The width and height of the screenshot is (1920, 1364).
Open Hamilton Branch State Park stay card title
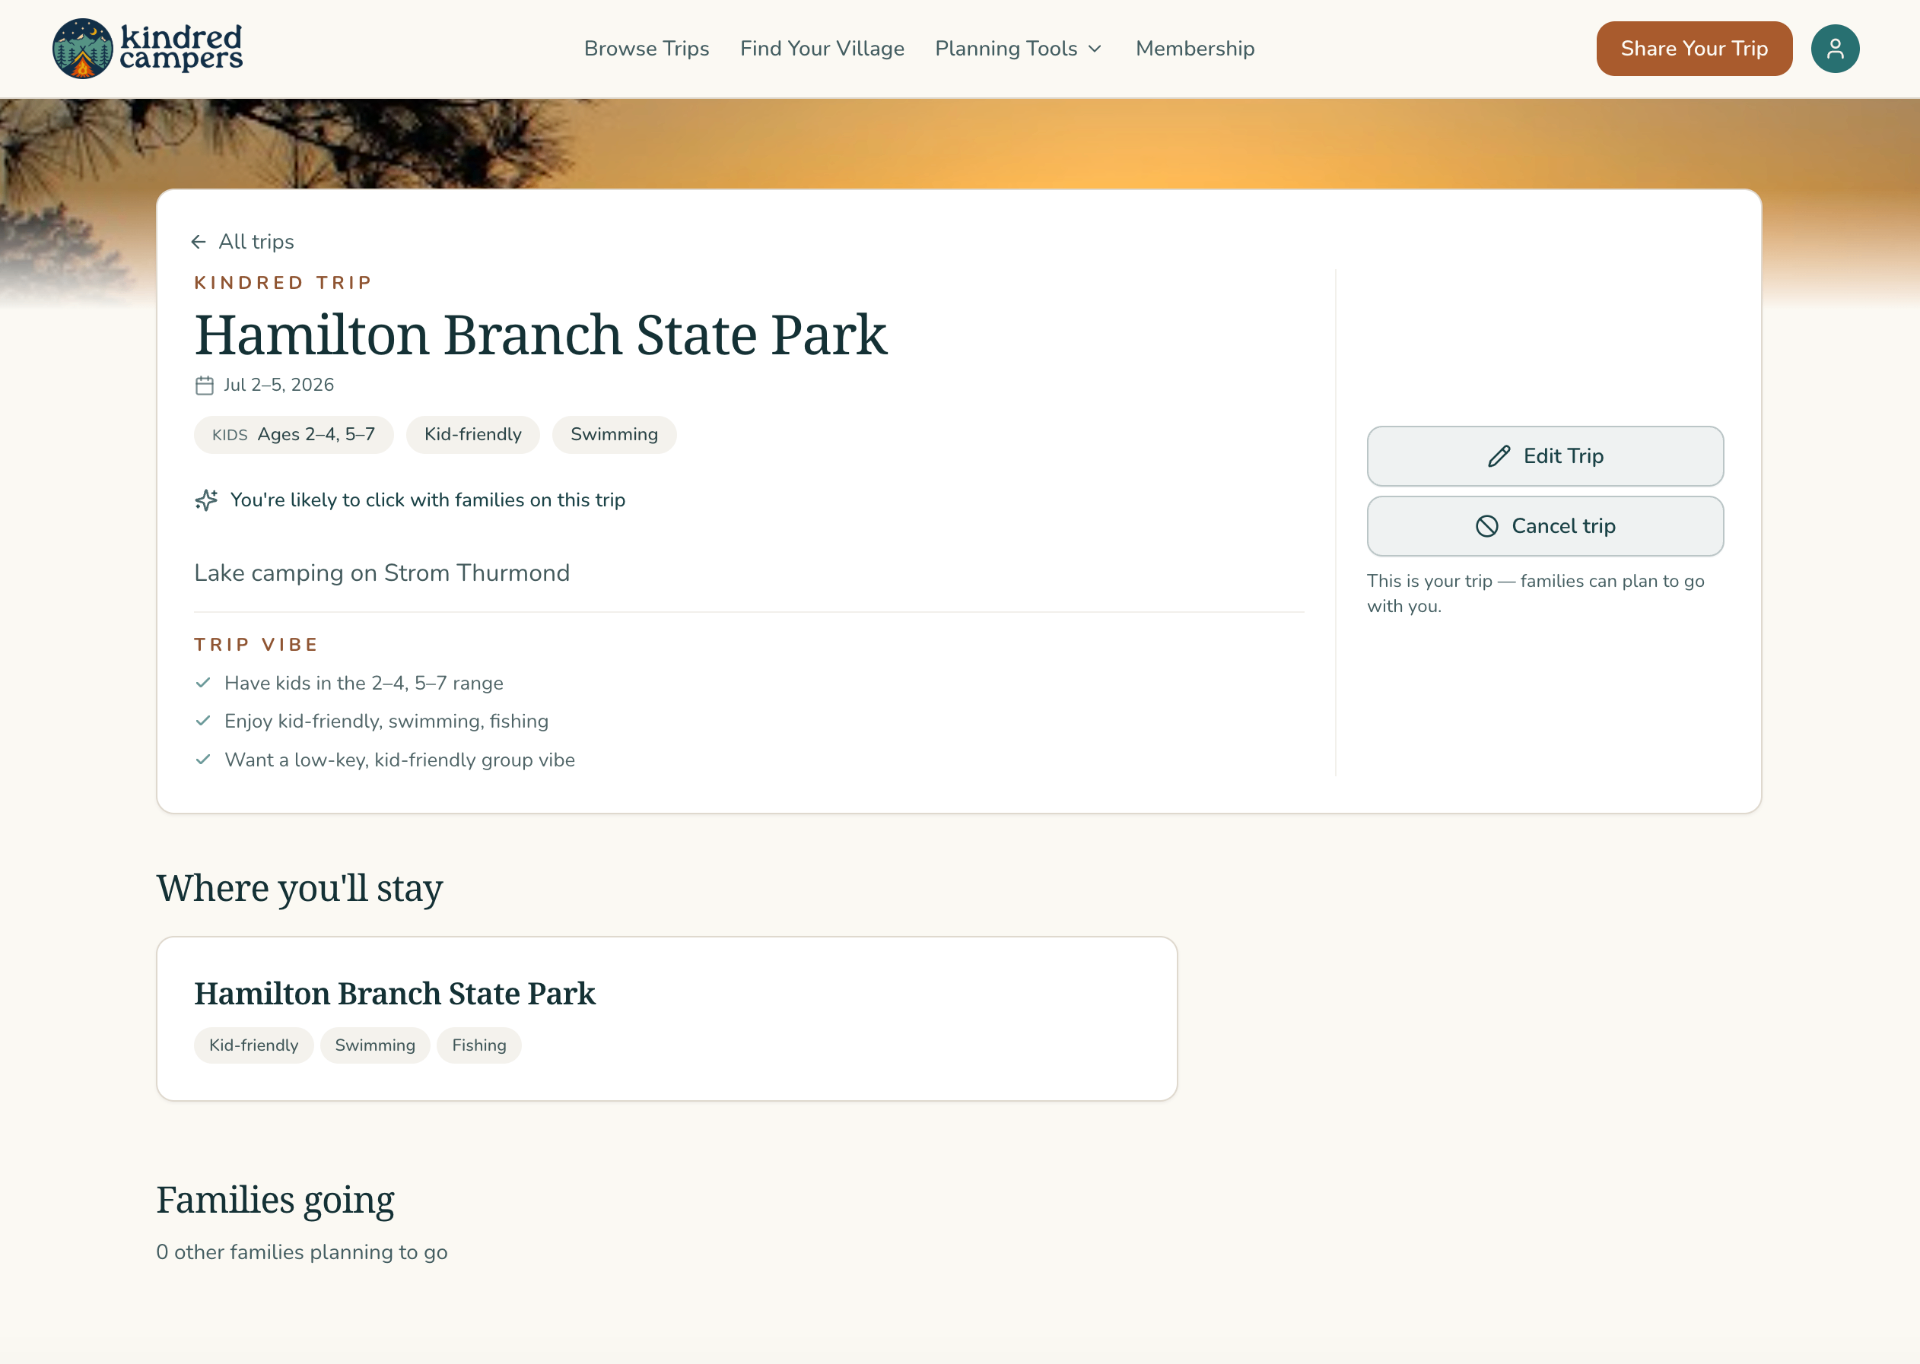(395, 993)
